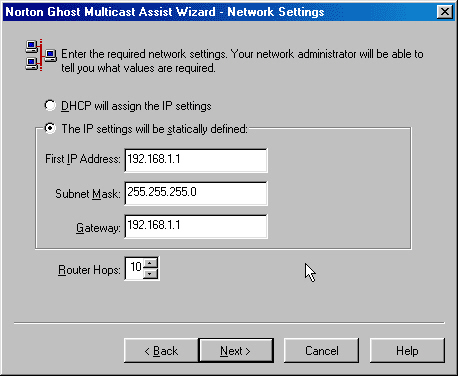The image size is (458, 376).
Task: Decrease Router Hops with down arrow
Action: tap(151, 274)
